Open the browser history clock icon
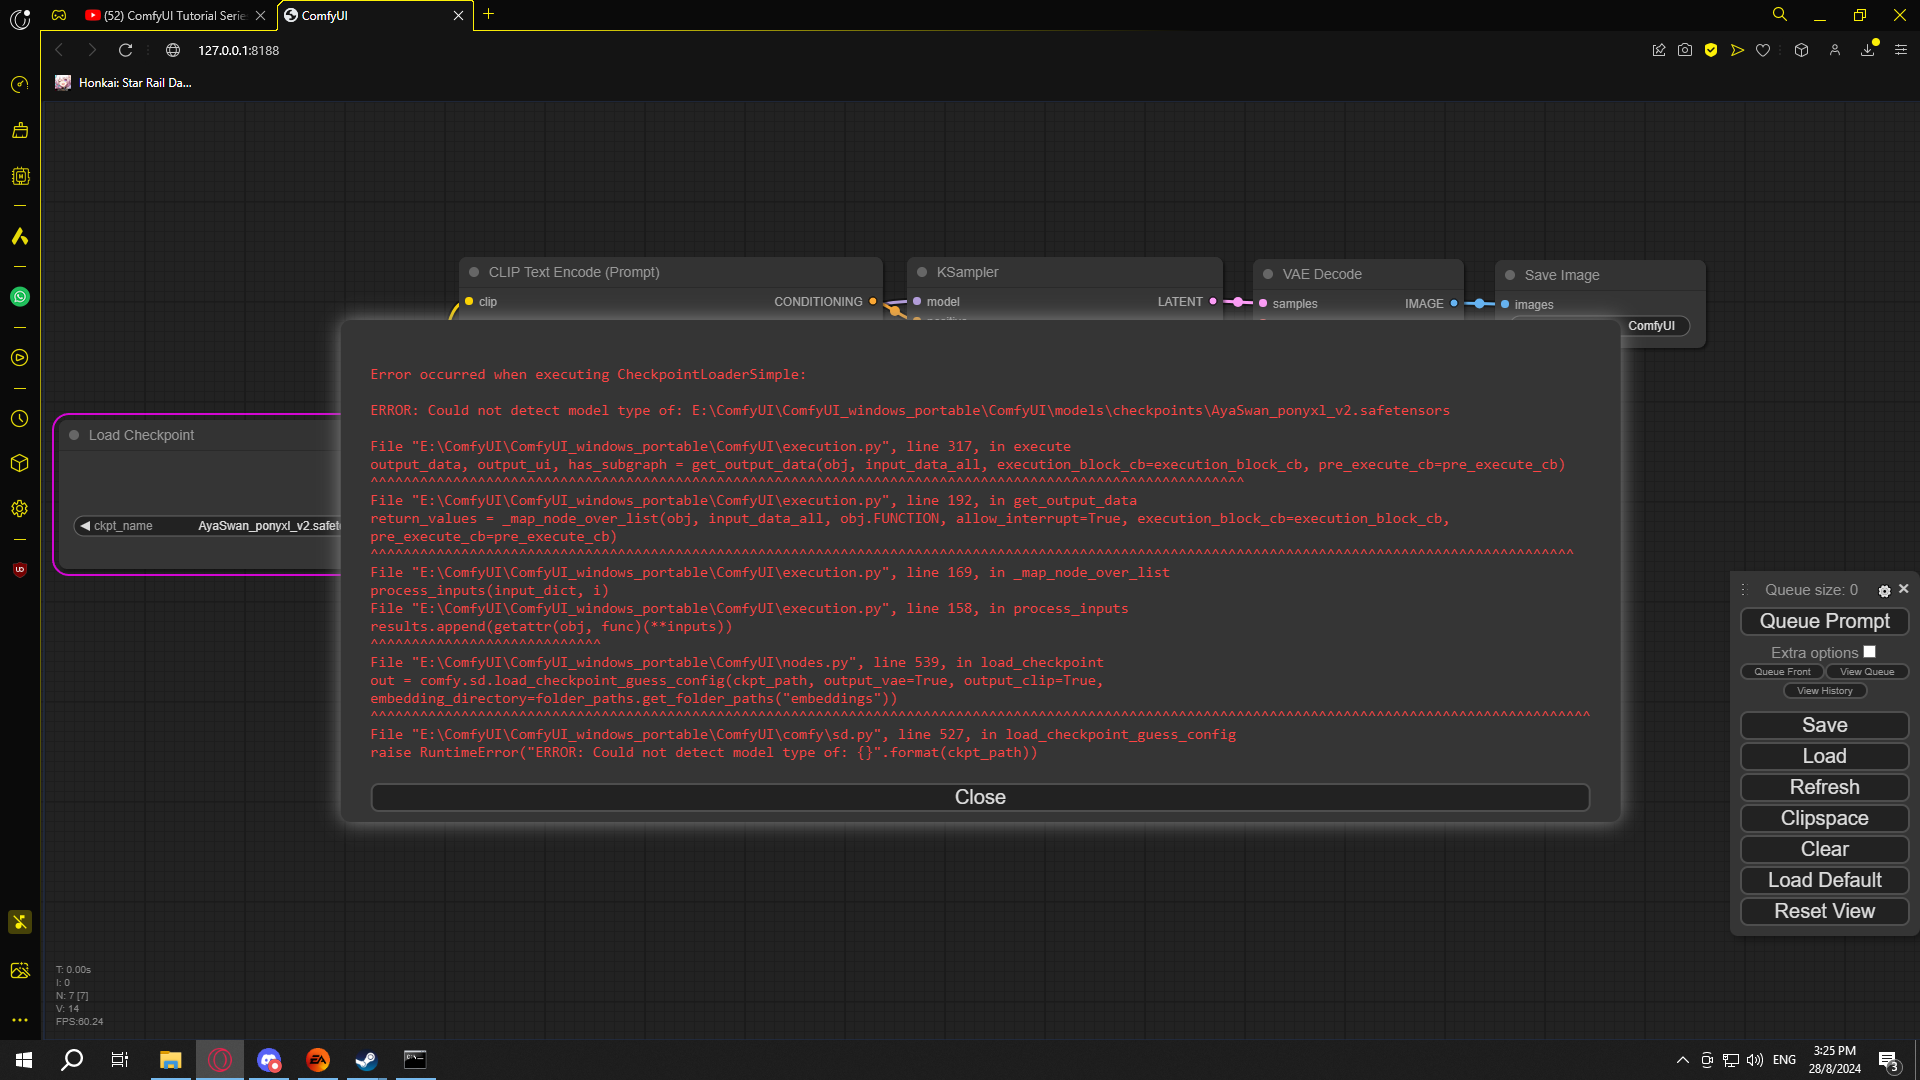The height and width of the screenshot is (1080, 1920). (x=20, y=419)
